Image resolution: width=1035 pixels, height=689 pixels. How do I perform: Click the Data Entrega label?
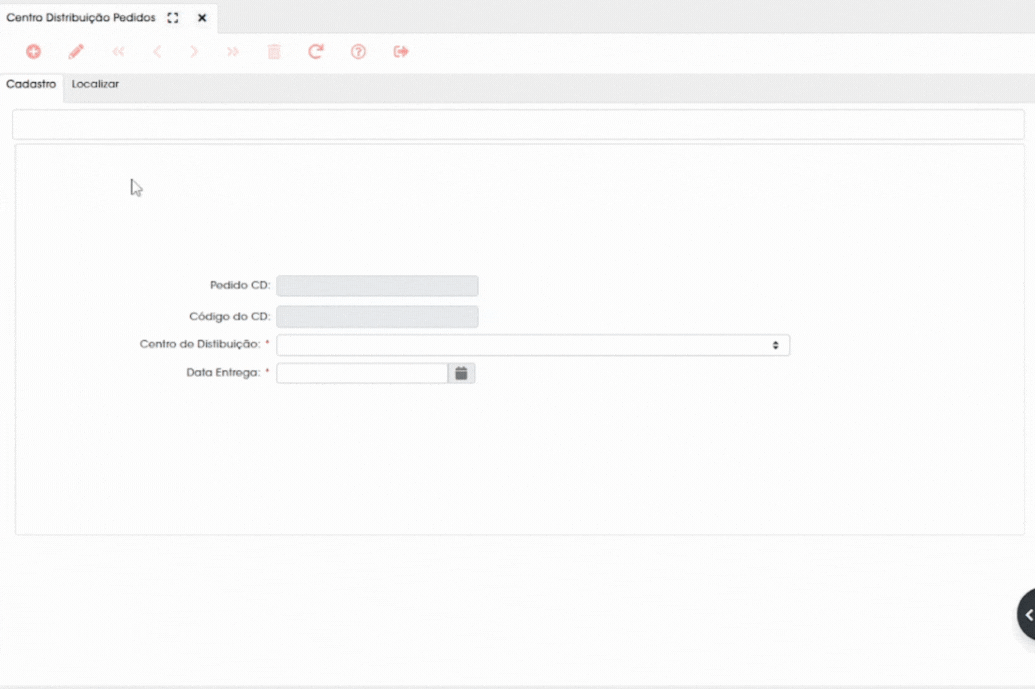223,373
